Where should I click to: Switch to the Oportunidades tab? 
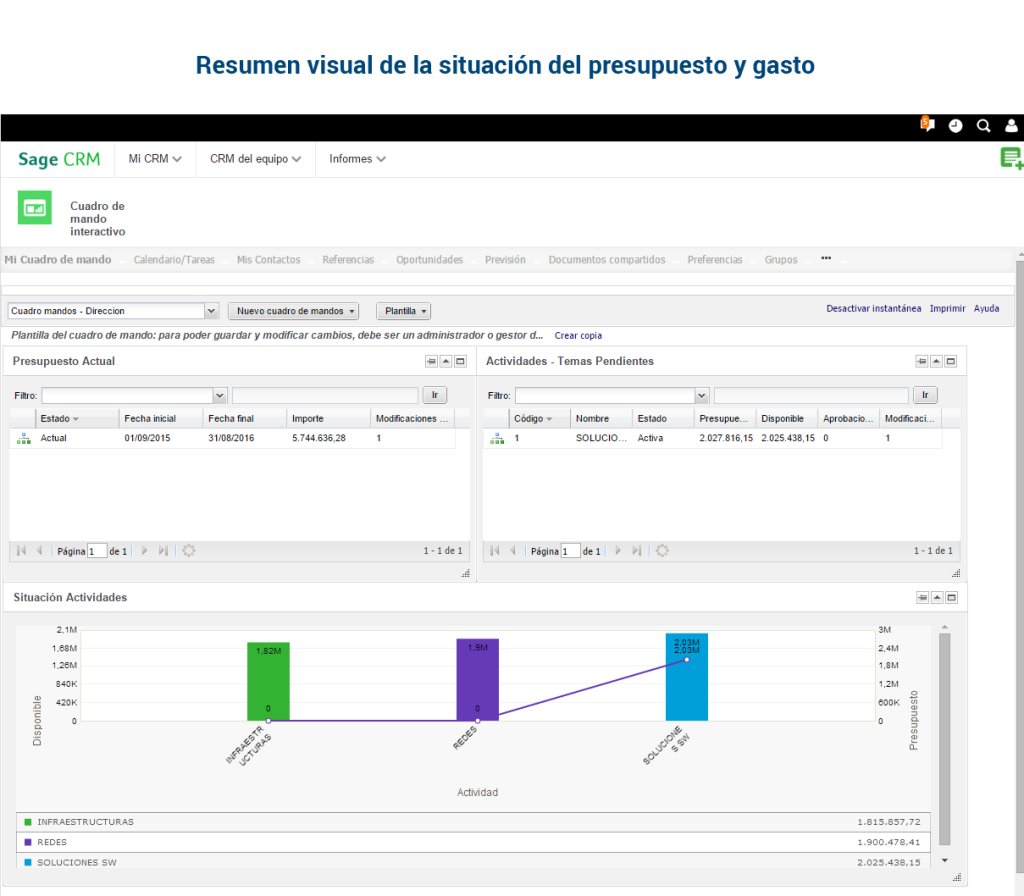click(429, 260)
